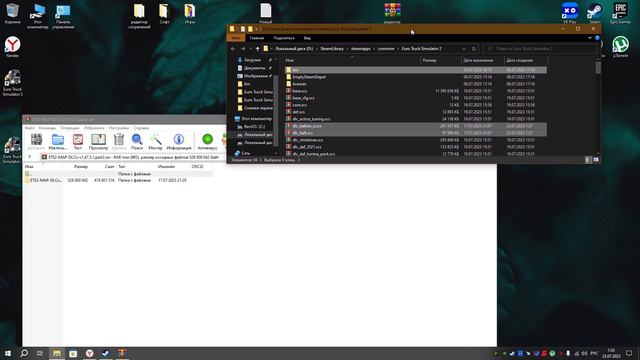640x360 pixels.
Task: Select the ETS2-MAP-DLCs folder row in WinRAR
Action: click(x=118, y=180)
